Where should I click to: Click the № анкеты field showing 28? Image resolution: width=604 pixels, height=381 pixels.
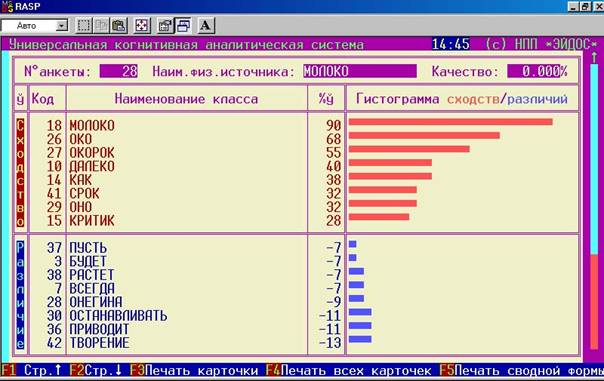(x=119, y=71)
